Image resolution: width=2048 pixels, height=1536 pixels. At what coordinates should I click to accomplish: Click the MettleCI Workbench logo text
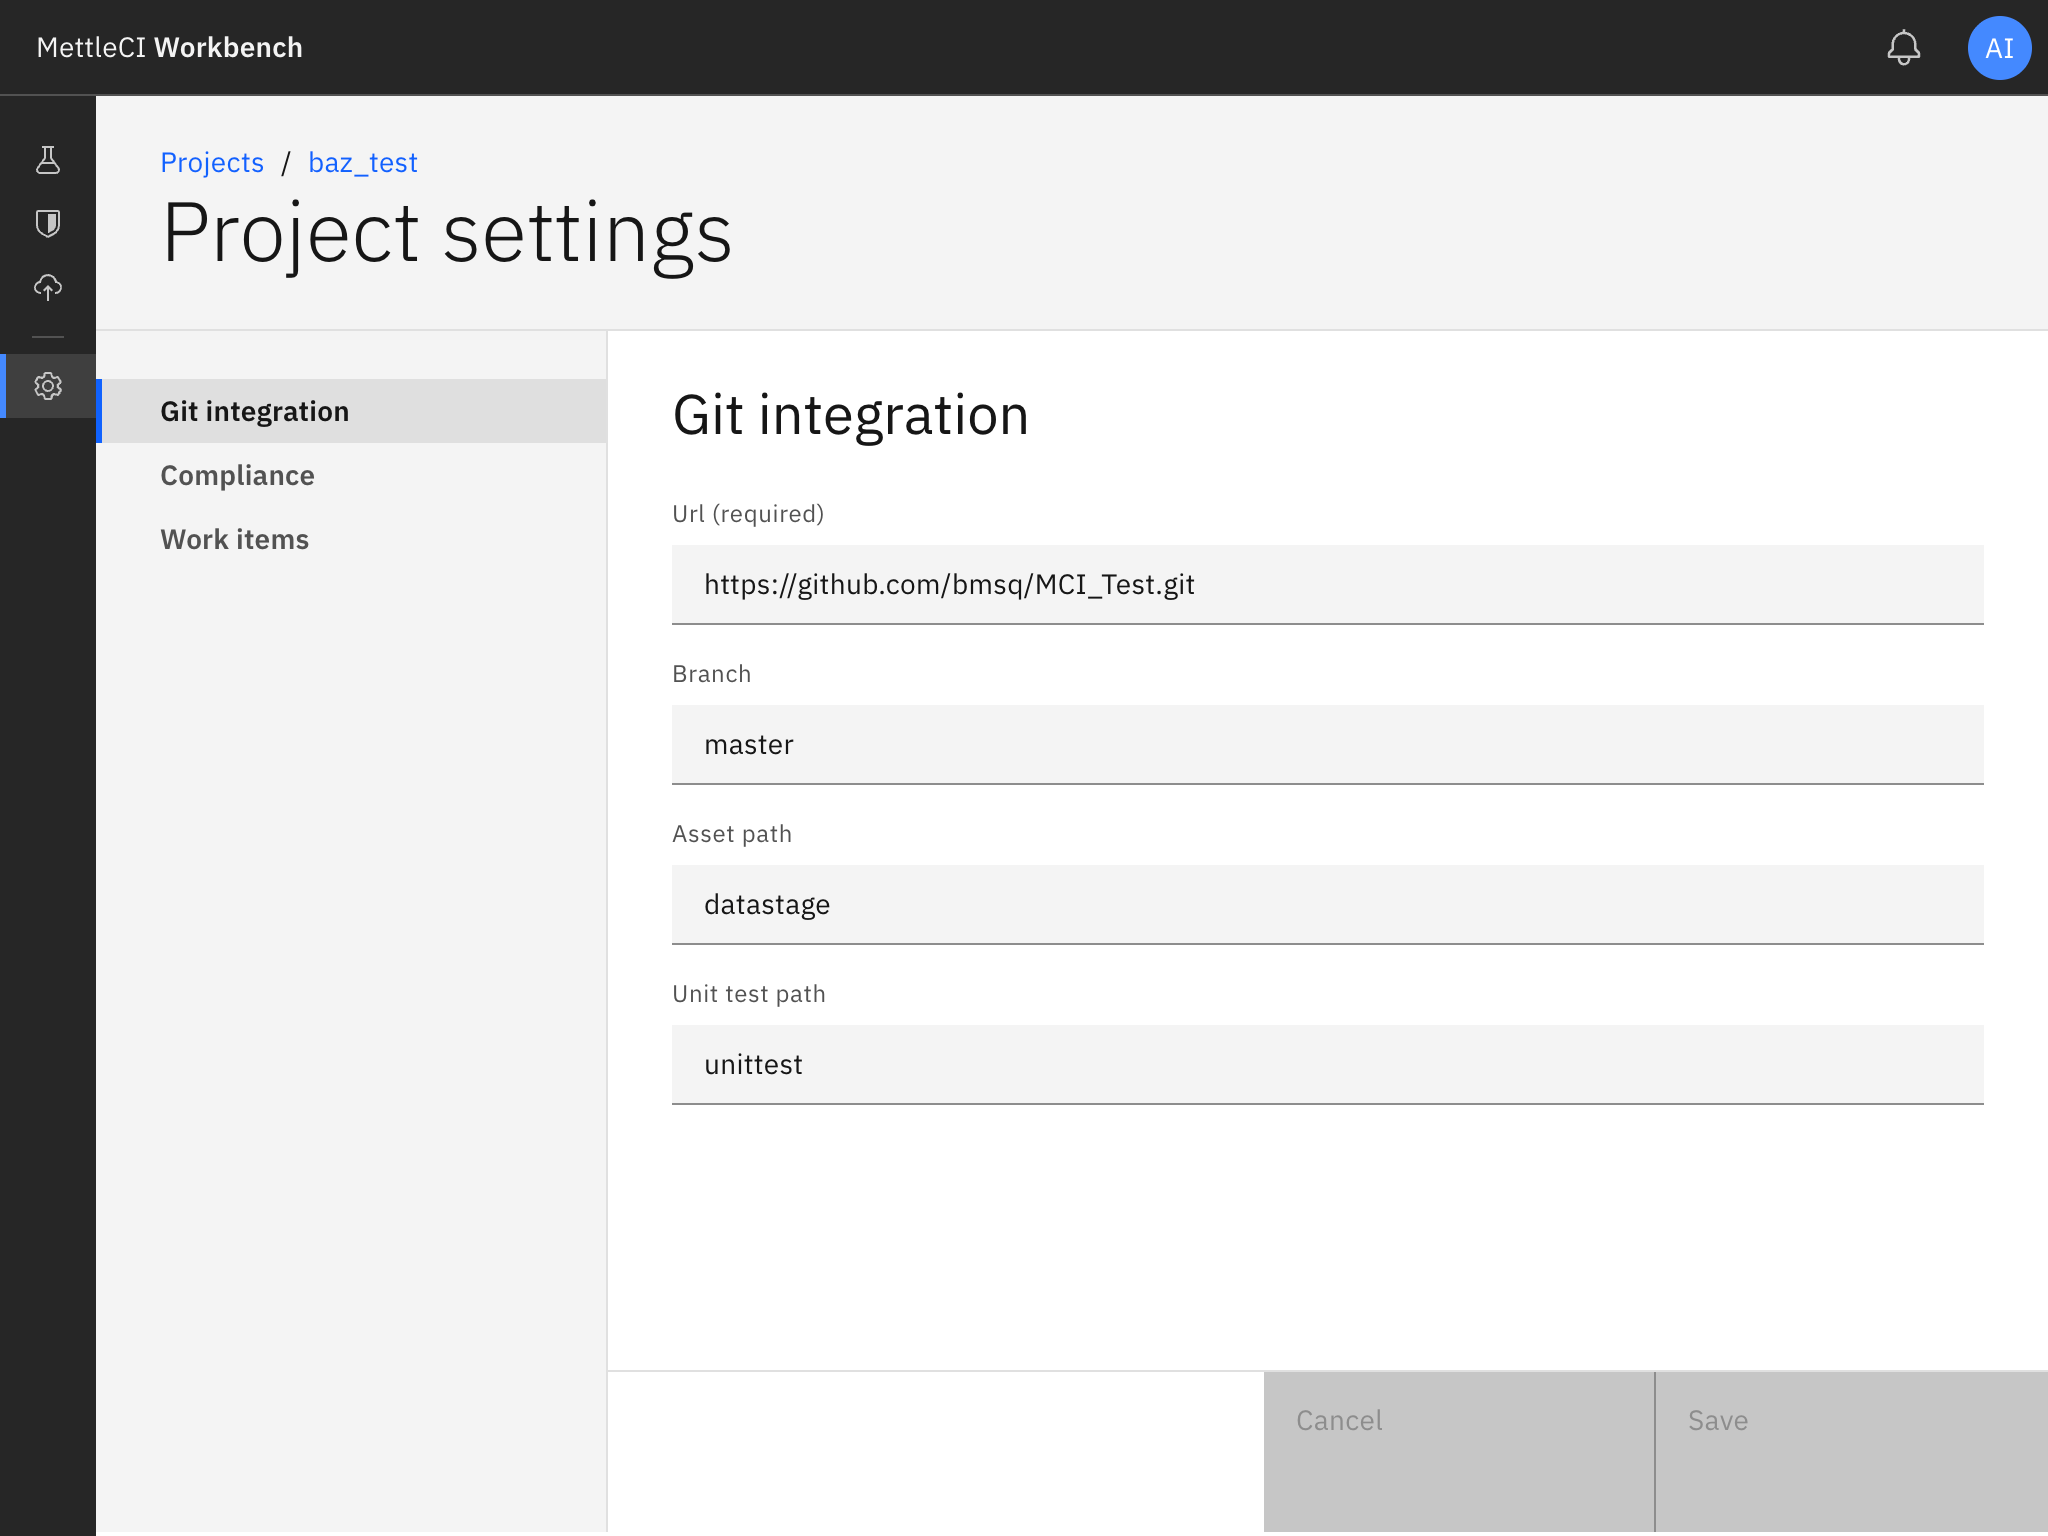click(x=169, y=47)
